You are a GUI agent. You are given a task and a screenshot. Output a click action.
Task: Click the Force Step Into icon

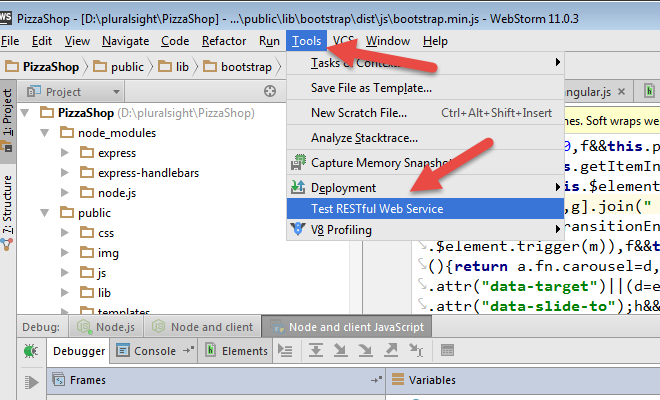pos(365,350)
